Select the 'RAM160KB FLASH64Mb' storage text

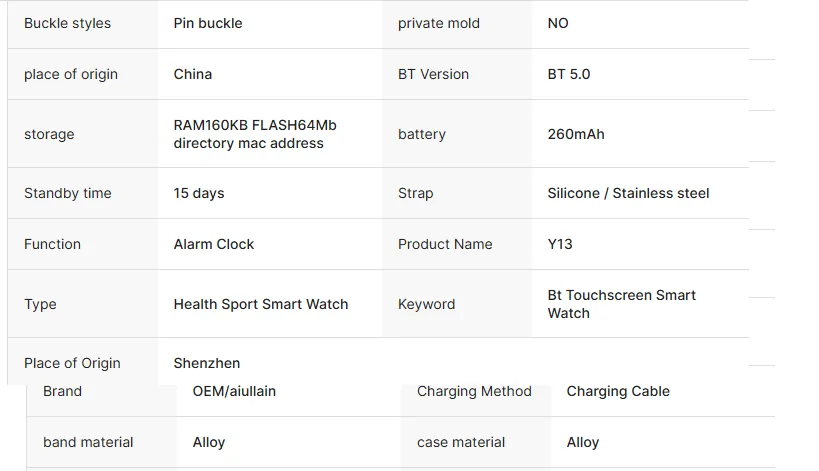[x=255, y=125]
